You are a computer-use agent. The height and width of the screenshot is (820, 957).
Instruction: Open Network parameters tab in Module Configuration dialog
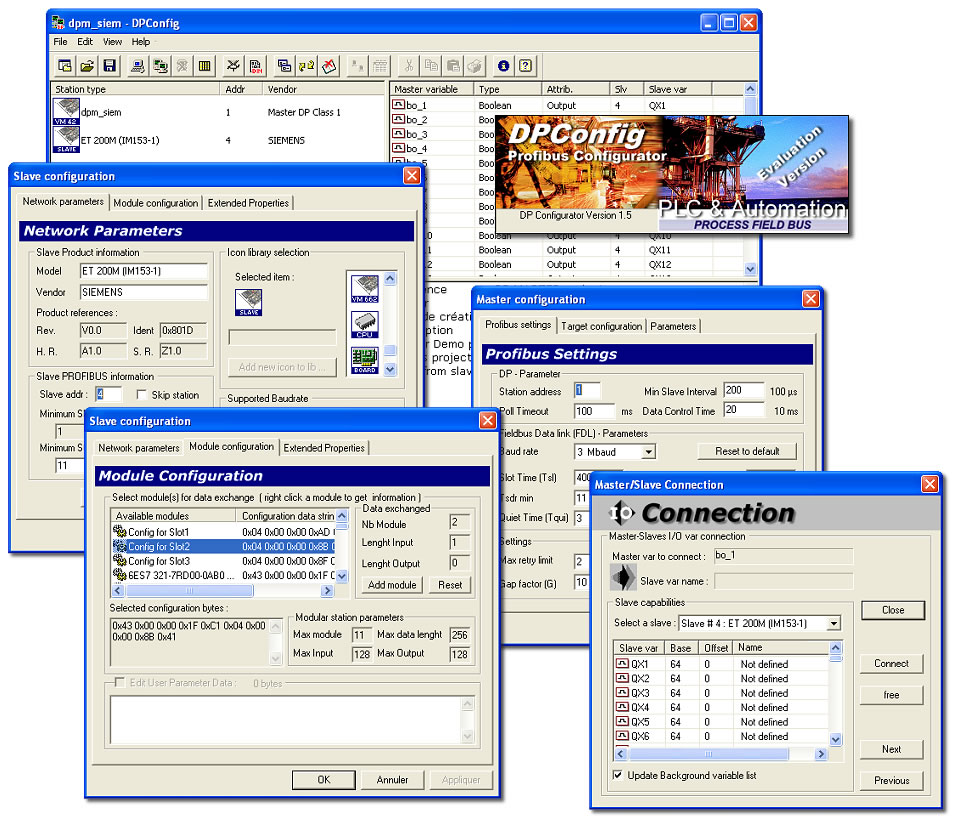tap(139, 448)
